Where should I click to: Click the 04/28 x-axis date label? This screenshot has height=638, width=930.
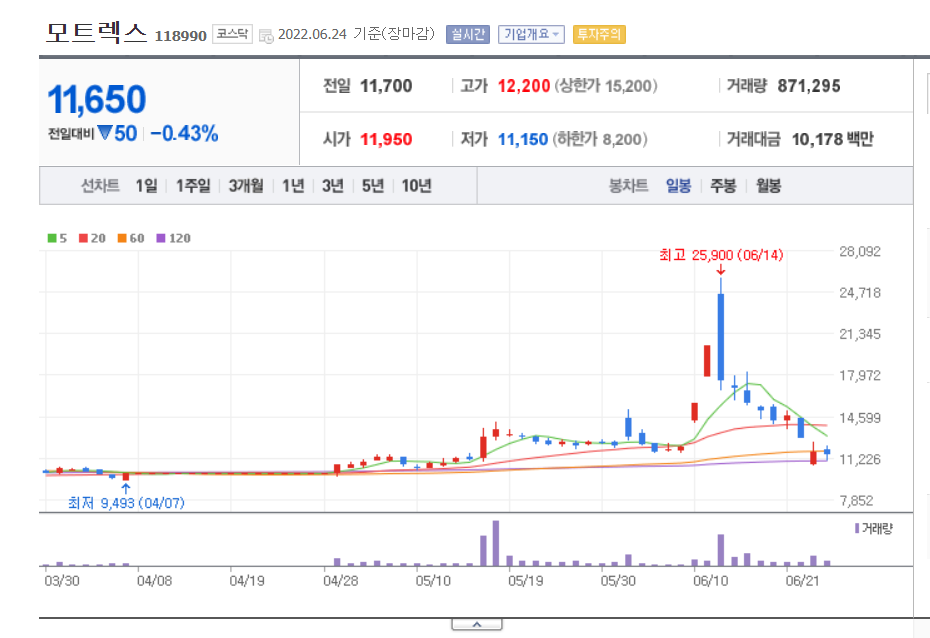[340, 580]
